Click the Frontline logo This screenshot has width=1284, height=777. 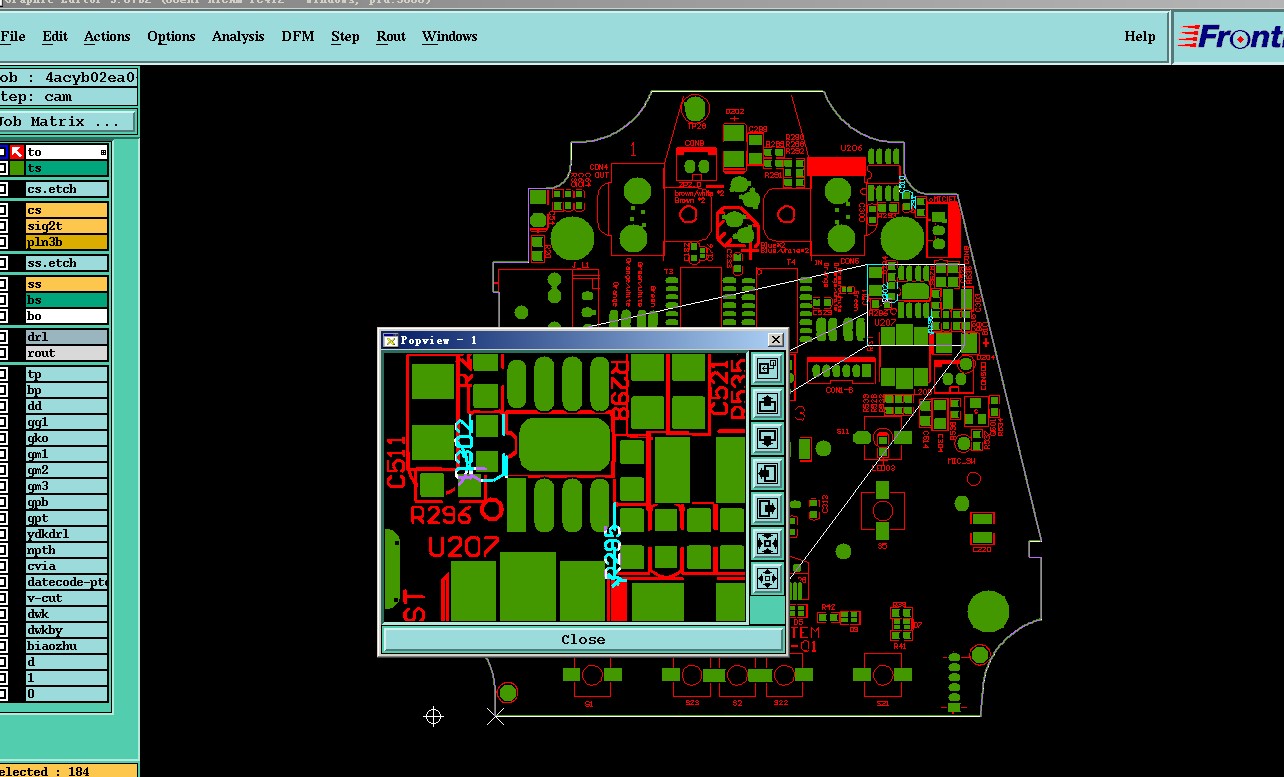tap(1231, 37)
